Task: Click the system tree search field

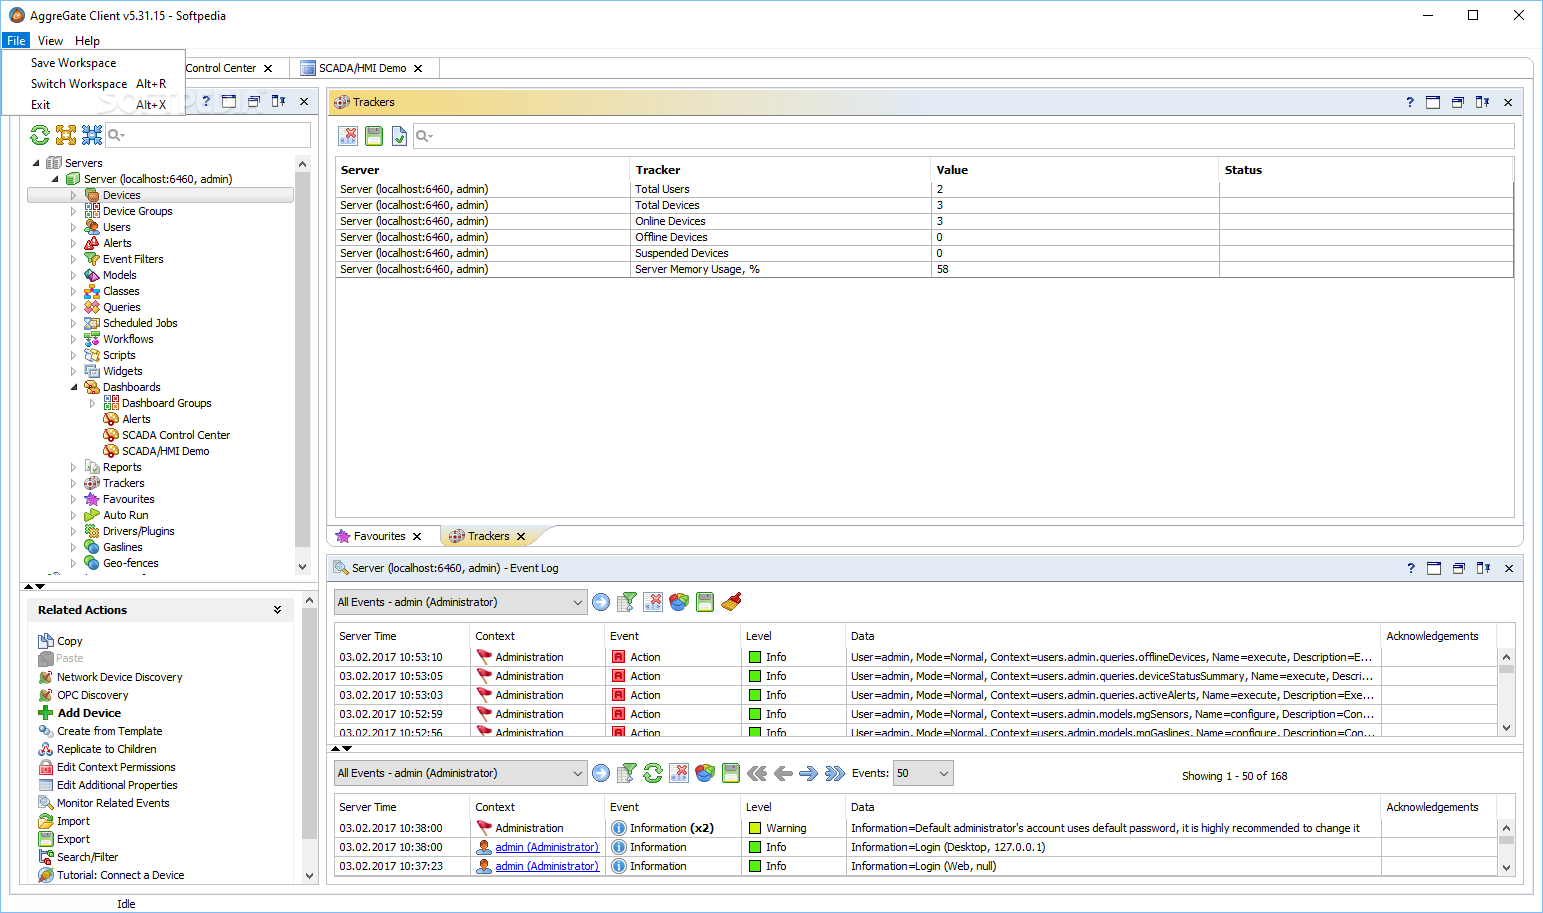Action: pos(207,135)
